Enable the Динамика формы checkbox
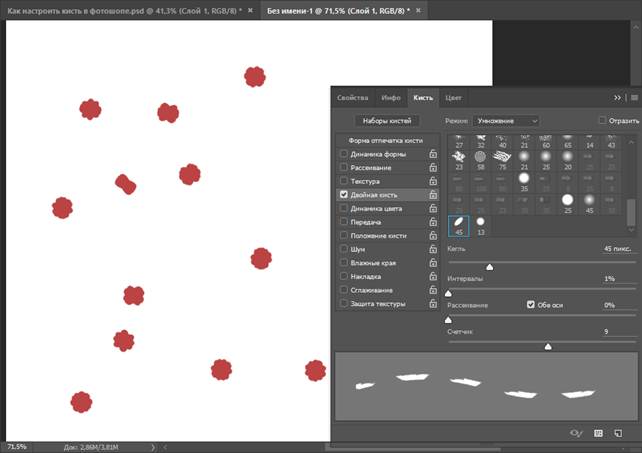Viewport: 642px width, 453px height. click(x=344, y=154)
